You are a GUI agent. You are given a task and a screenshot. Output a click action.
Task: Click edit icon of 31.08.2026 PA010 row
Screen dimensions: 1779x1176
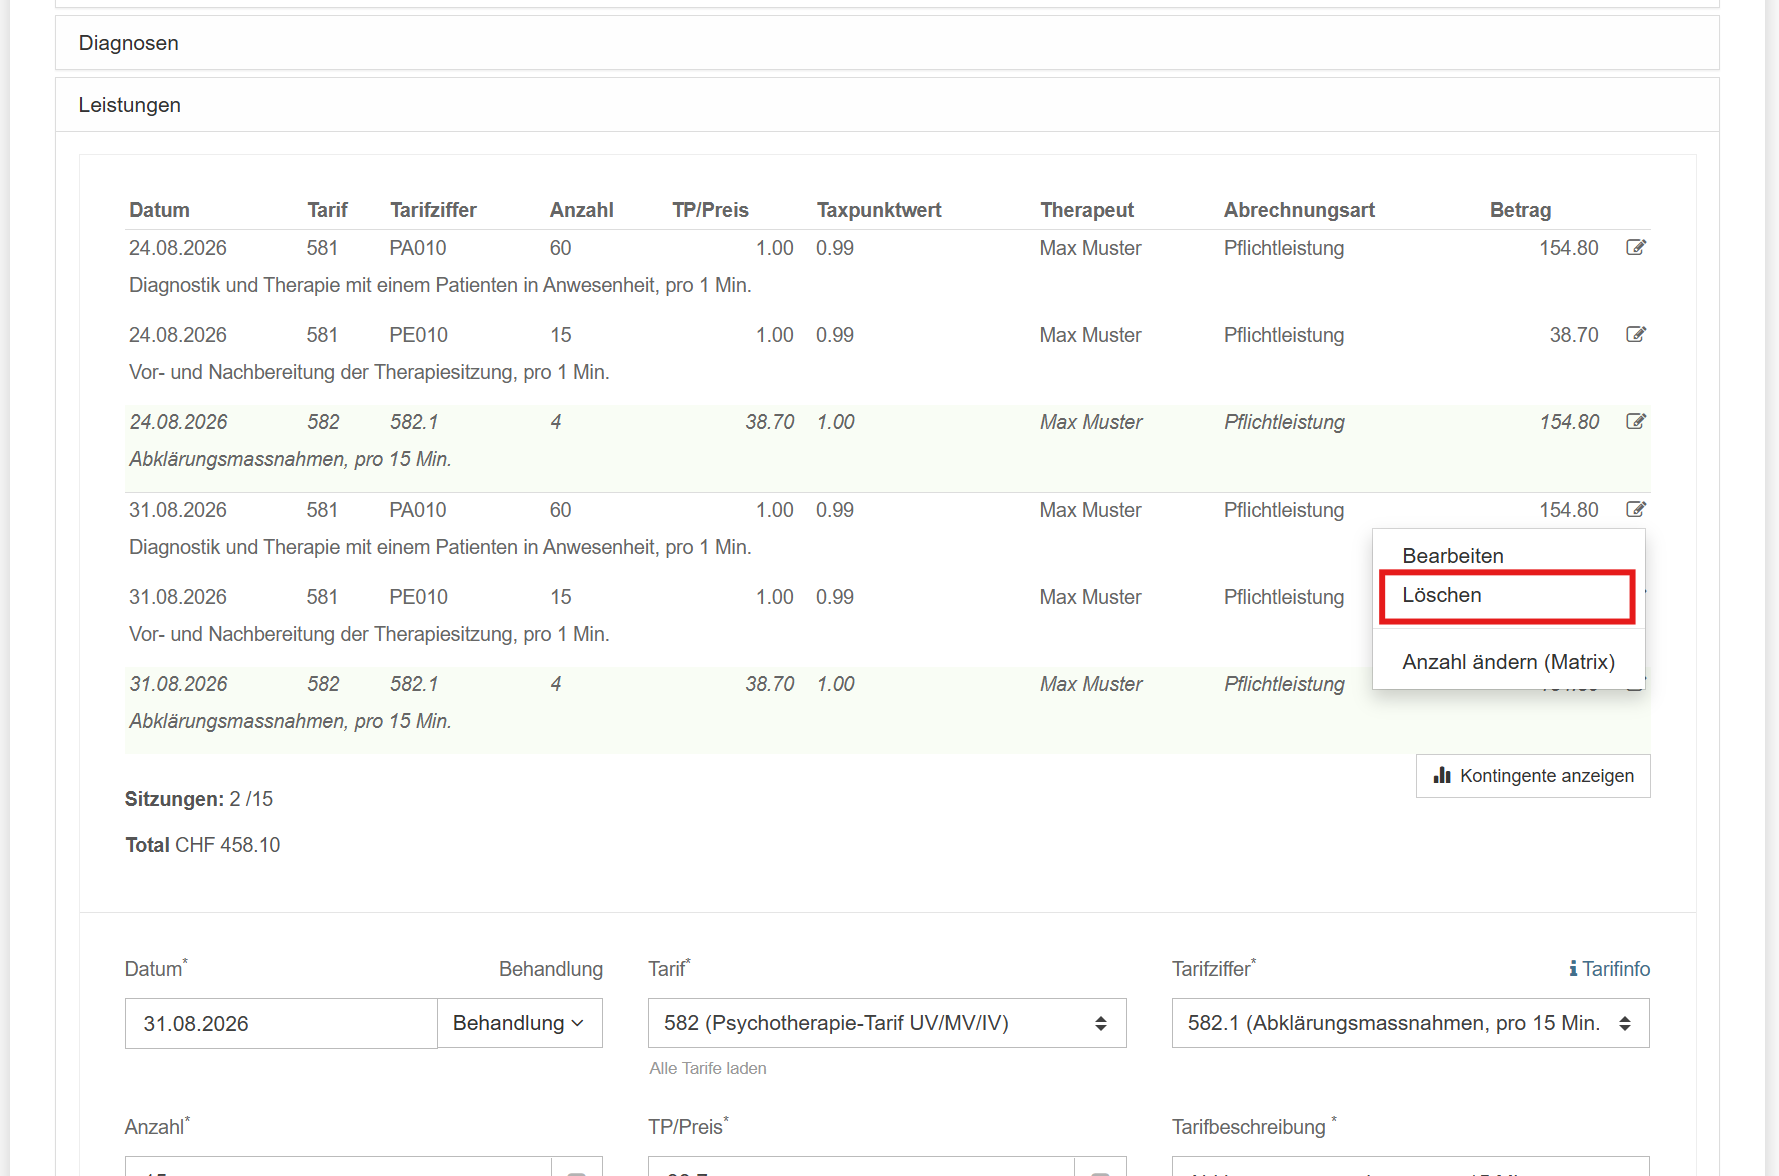tap(1636, 509)
